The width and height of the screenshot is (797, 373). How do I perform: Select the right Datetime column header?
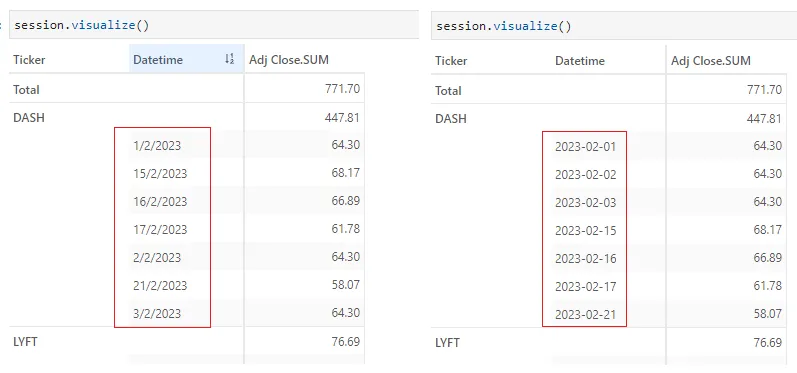pyautogui.click(x=608, y=60)
